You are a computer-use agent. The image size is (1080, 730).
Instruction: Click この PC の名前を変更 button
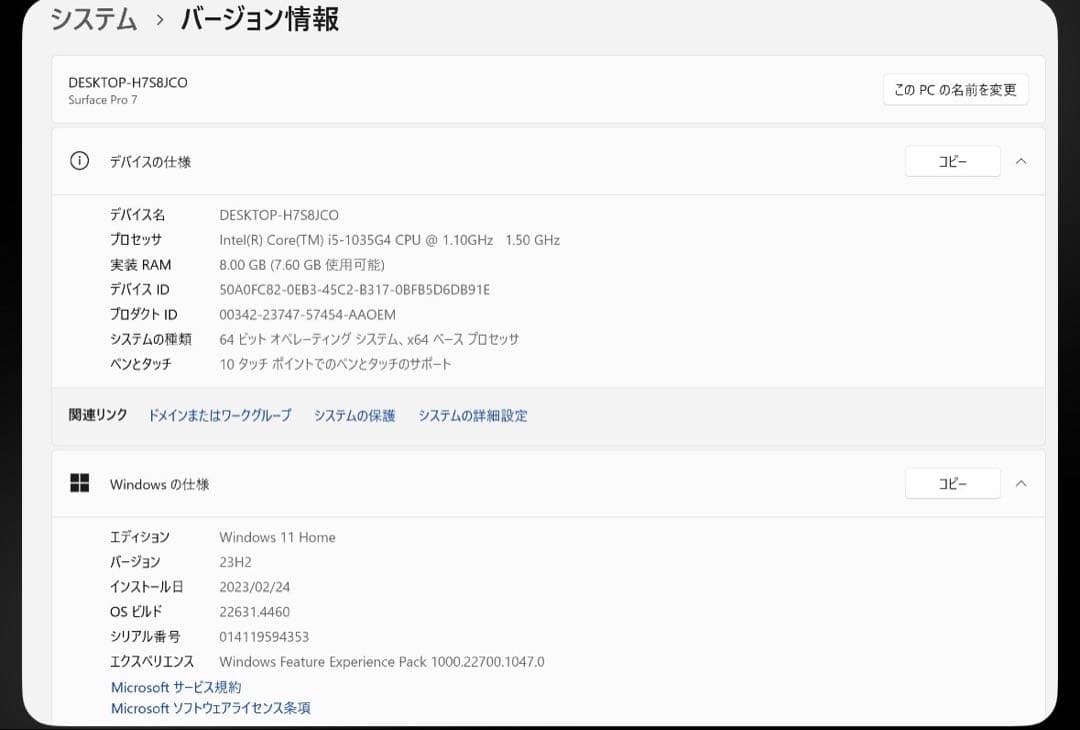tap(954, 89)
